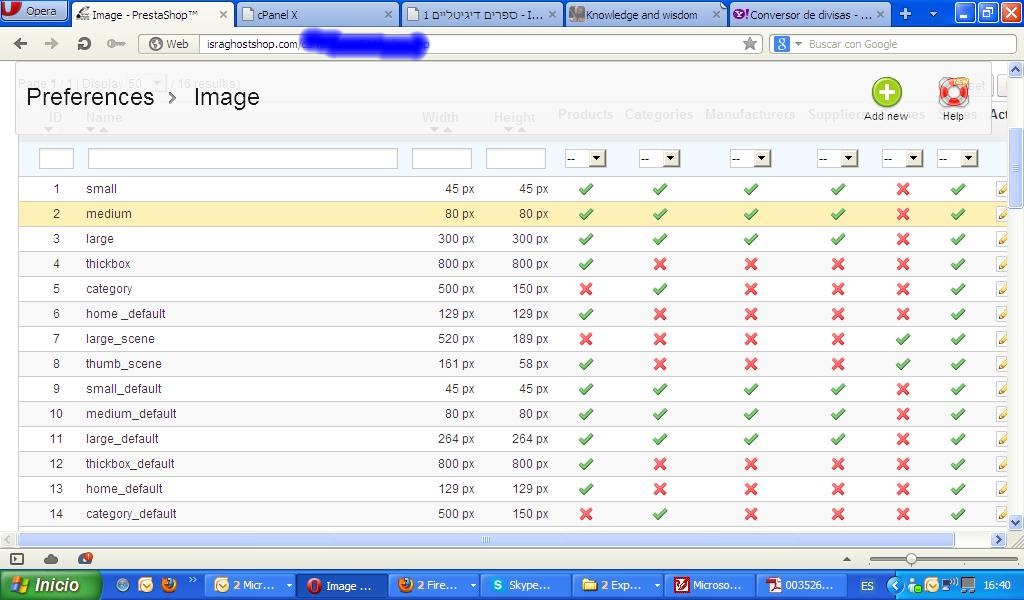
Task: Click the Preferences breadcrumb link
Action: [90, 97]
